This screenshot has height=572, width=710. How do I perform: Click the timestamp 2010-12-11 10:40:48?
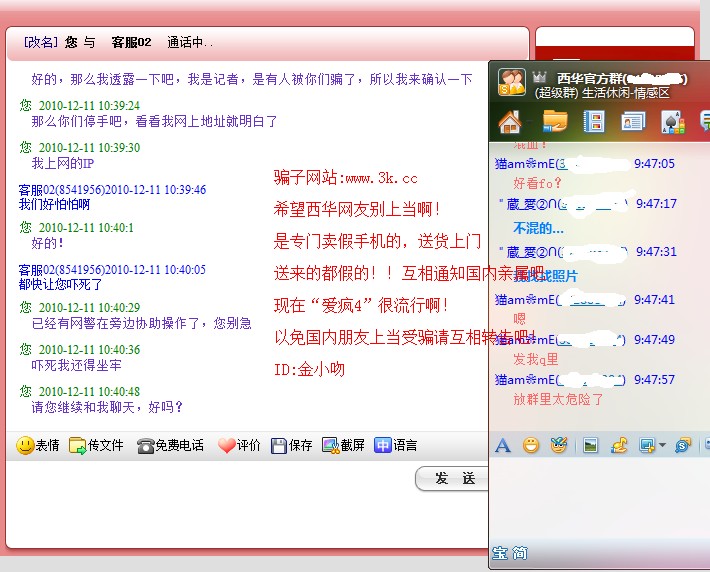click(x=89, y=391)
